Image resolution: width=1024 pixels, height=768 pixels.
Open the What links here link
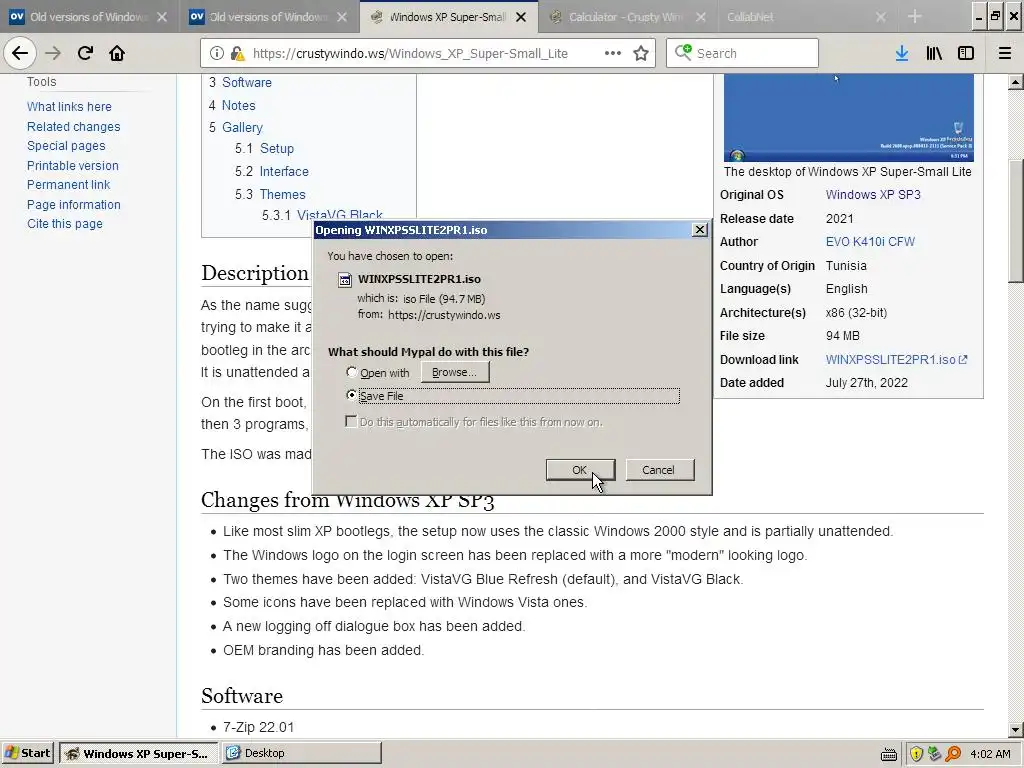69,106
